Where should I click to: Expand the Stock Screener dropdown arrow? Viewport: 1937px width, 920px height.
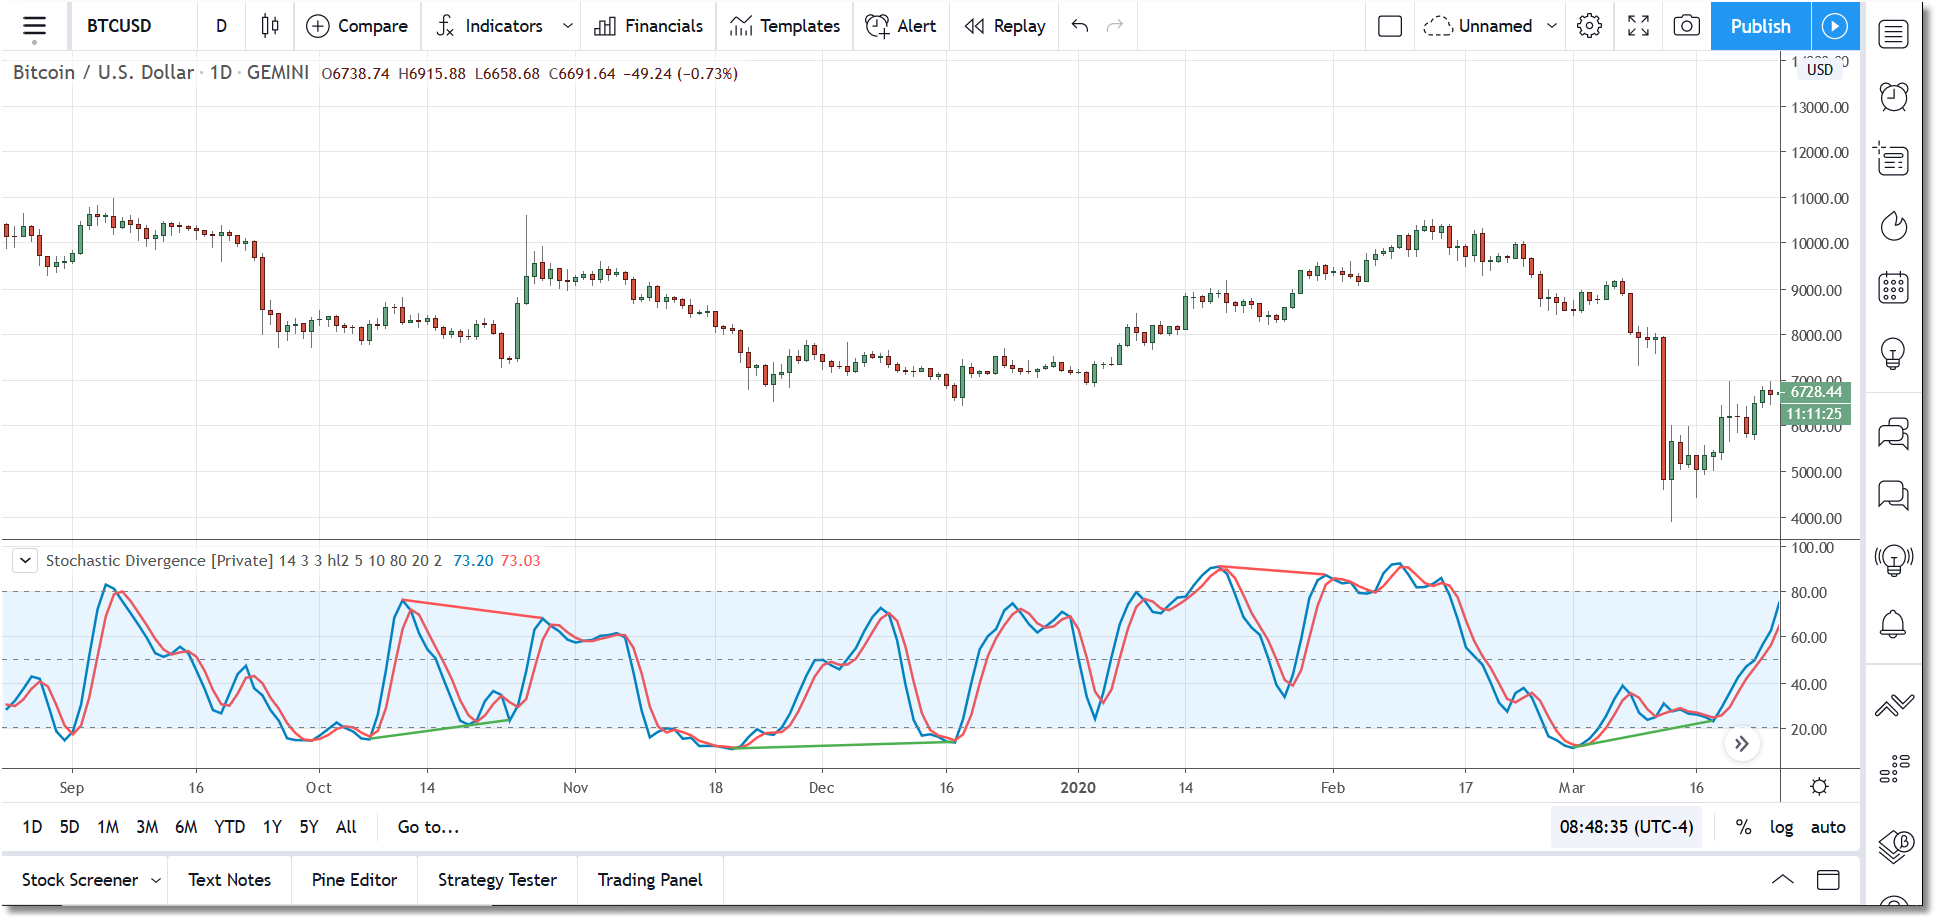(x=156, y=880)
